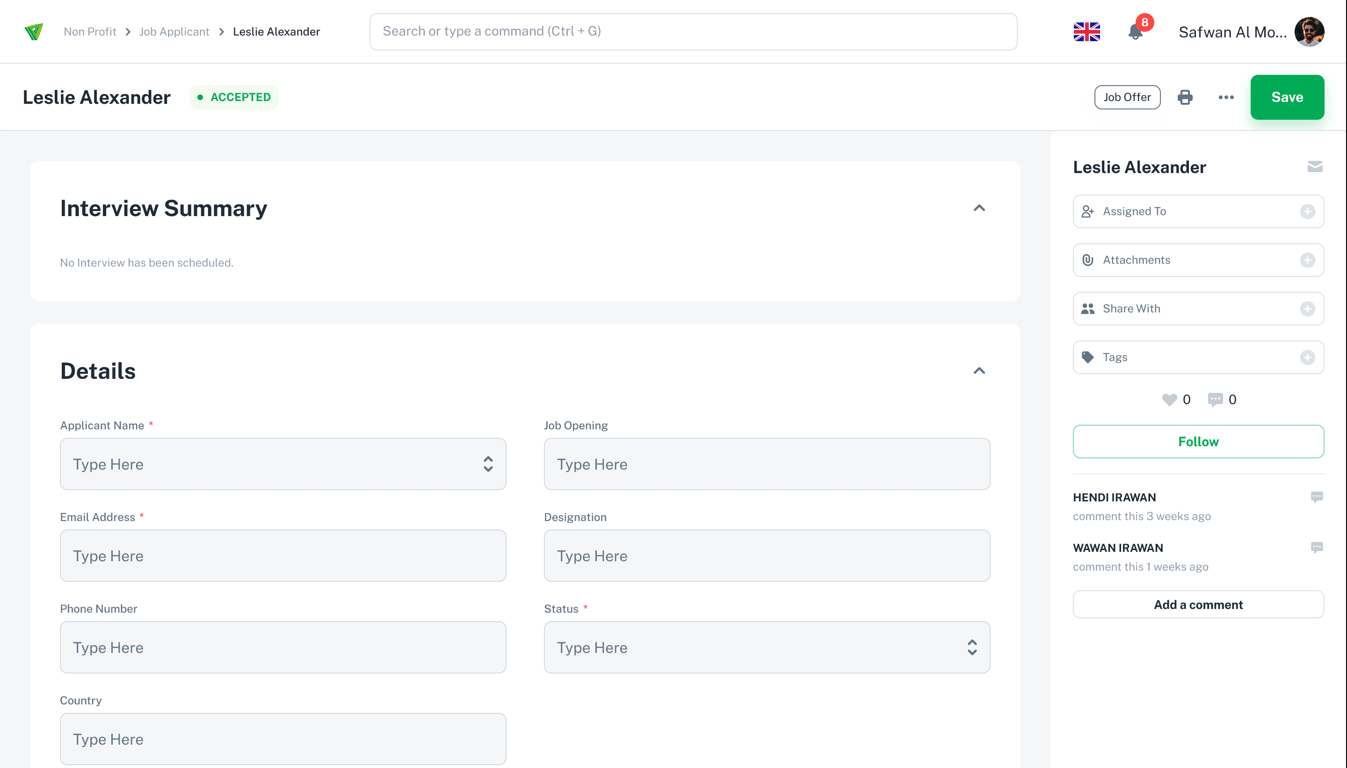Screen dimensions: 1347x768
Task: Click the envelope icon beside Leslie Alexander
Action: click(x=1315, y=167)
